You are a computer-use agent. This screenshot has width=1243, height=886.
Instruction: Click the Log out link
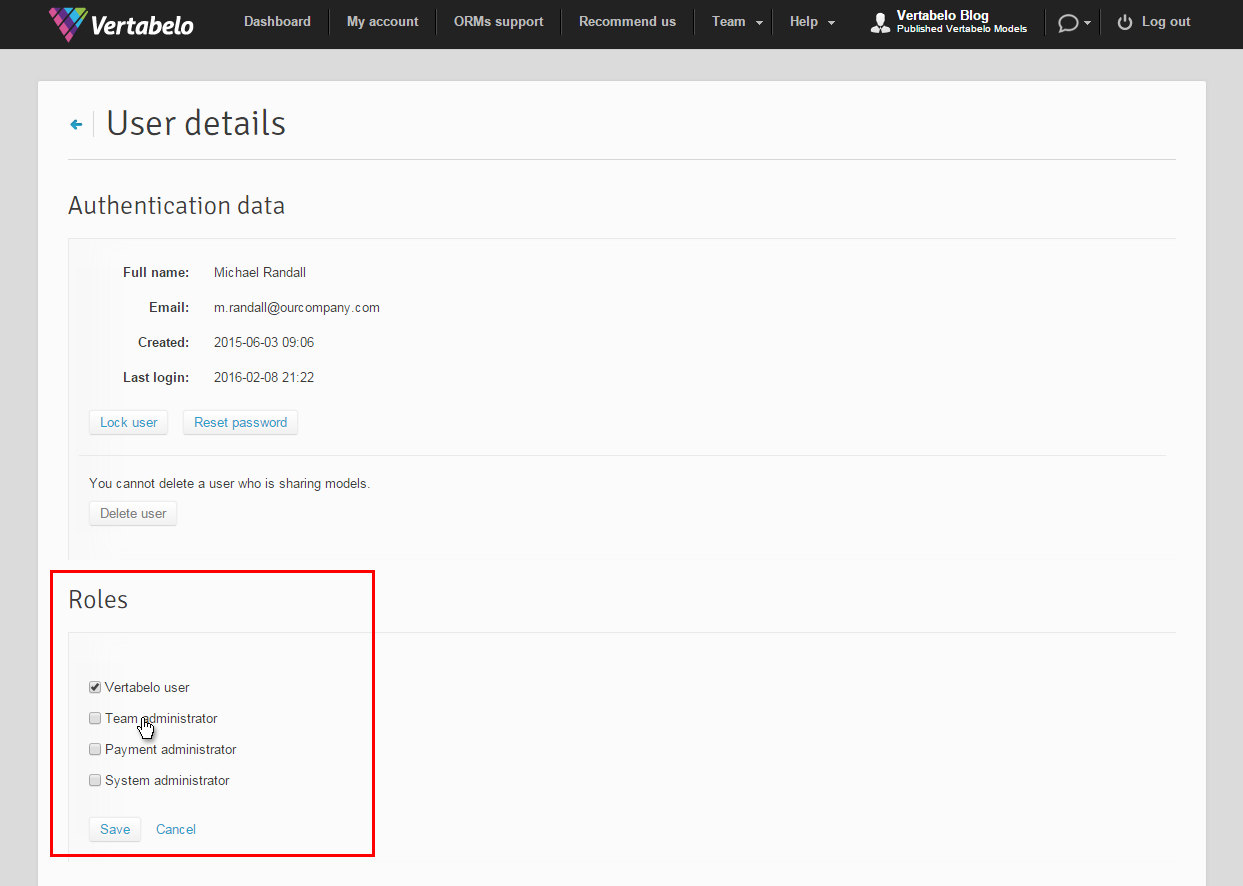1166,21
